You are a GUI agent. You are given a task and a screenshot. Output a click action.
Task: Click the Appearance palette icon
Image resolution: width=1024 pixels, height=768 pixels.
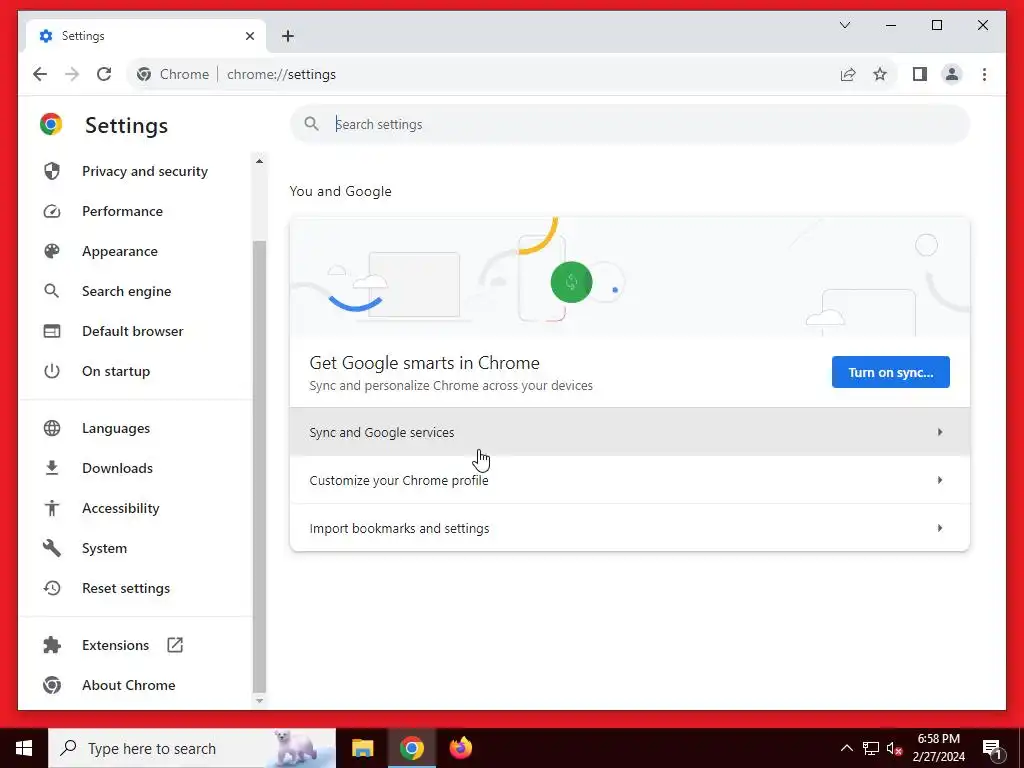point(52,251)
